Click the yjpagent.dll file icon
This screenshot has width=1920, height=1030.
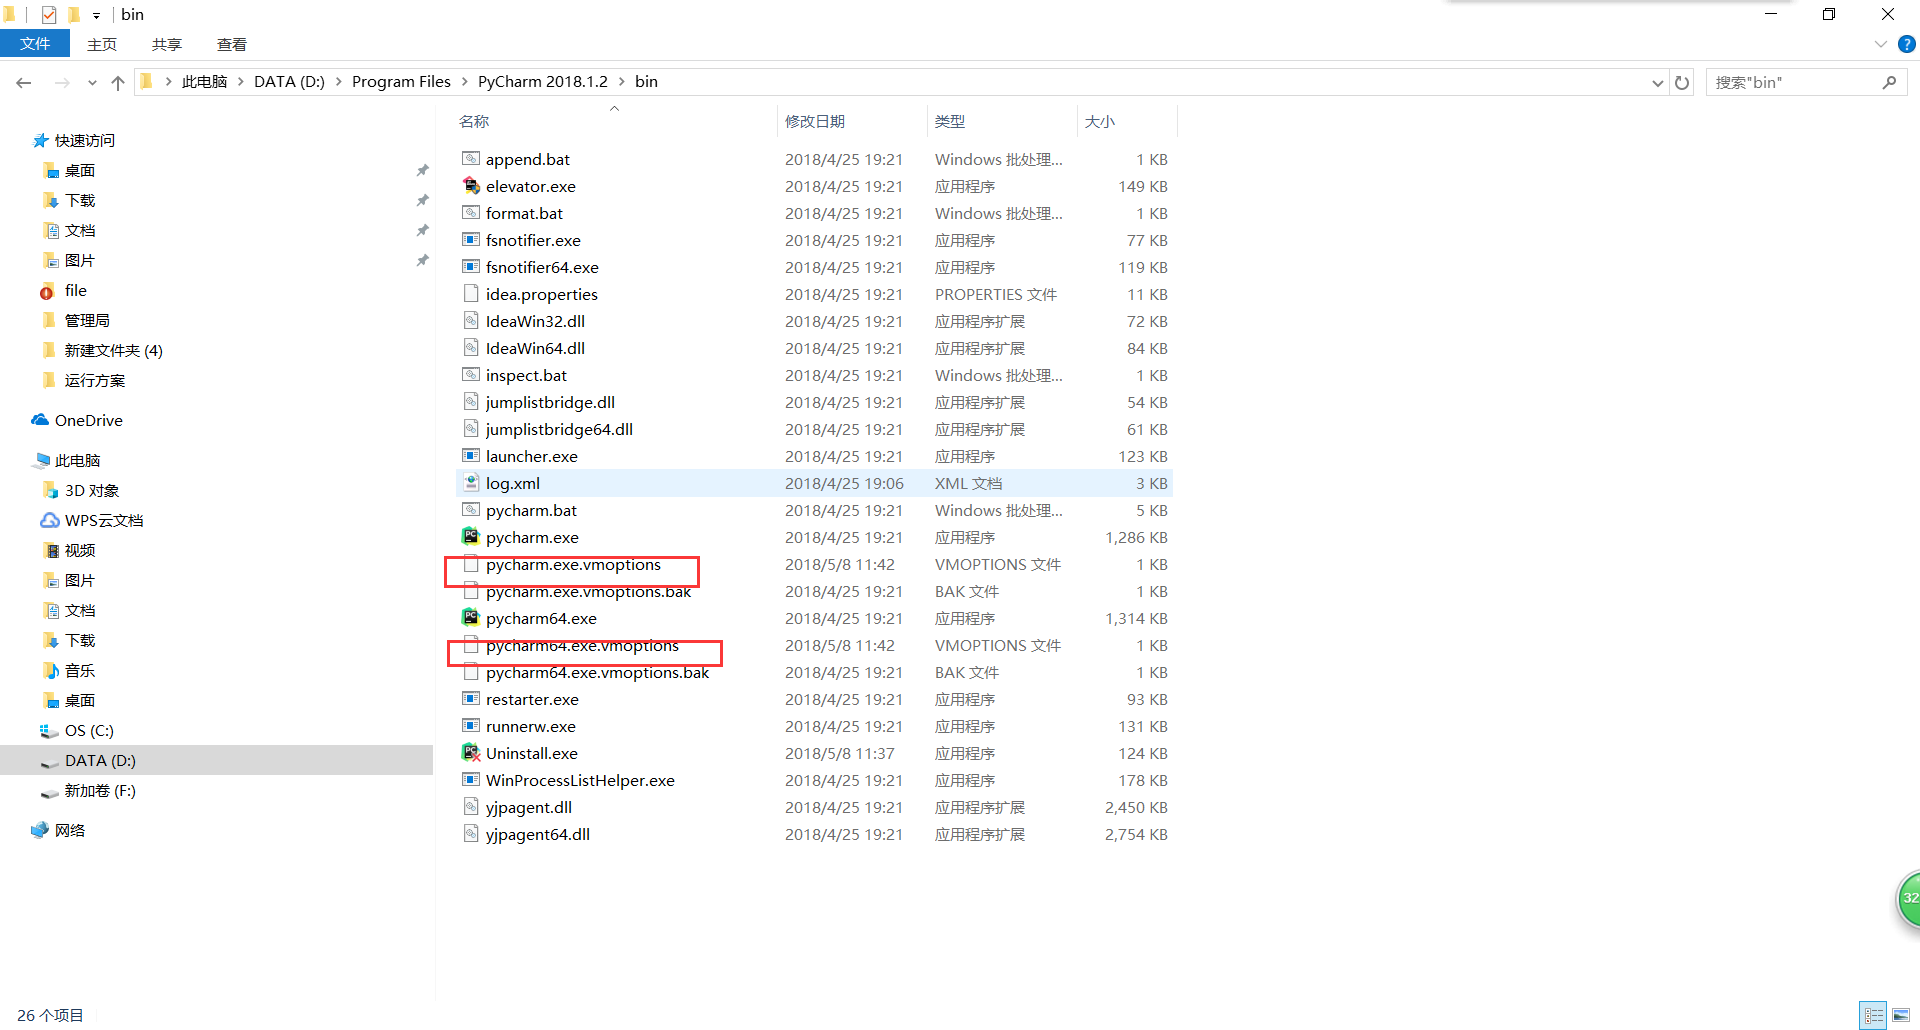tap(471, 807)
